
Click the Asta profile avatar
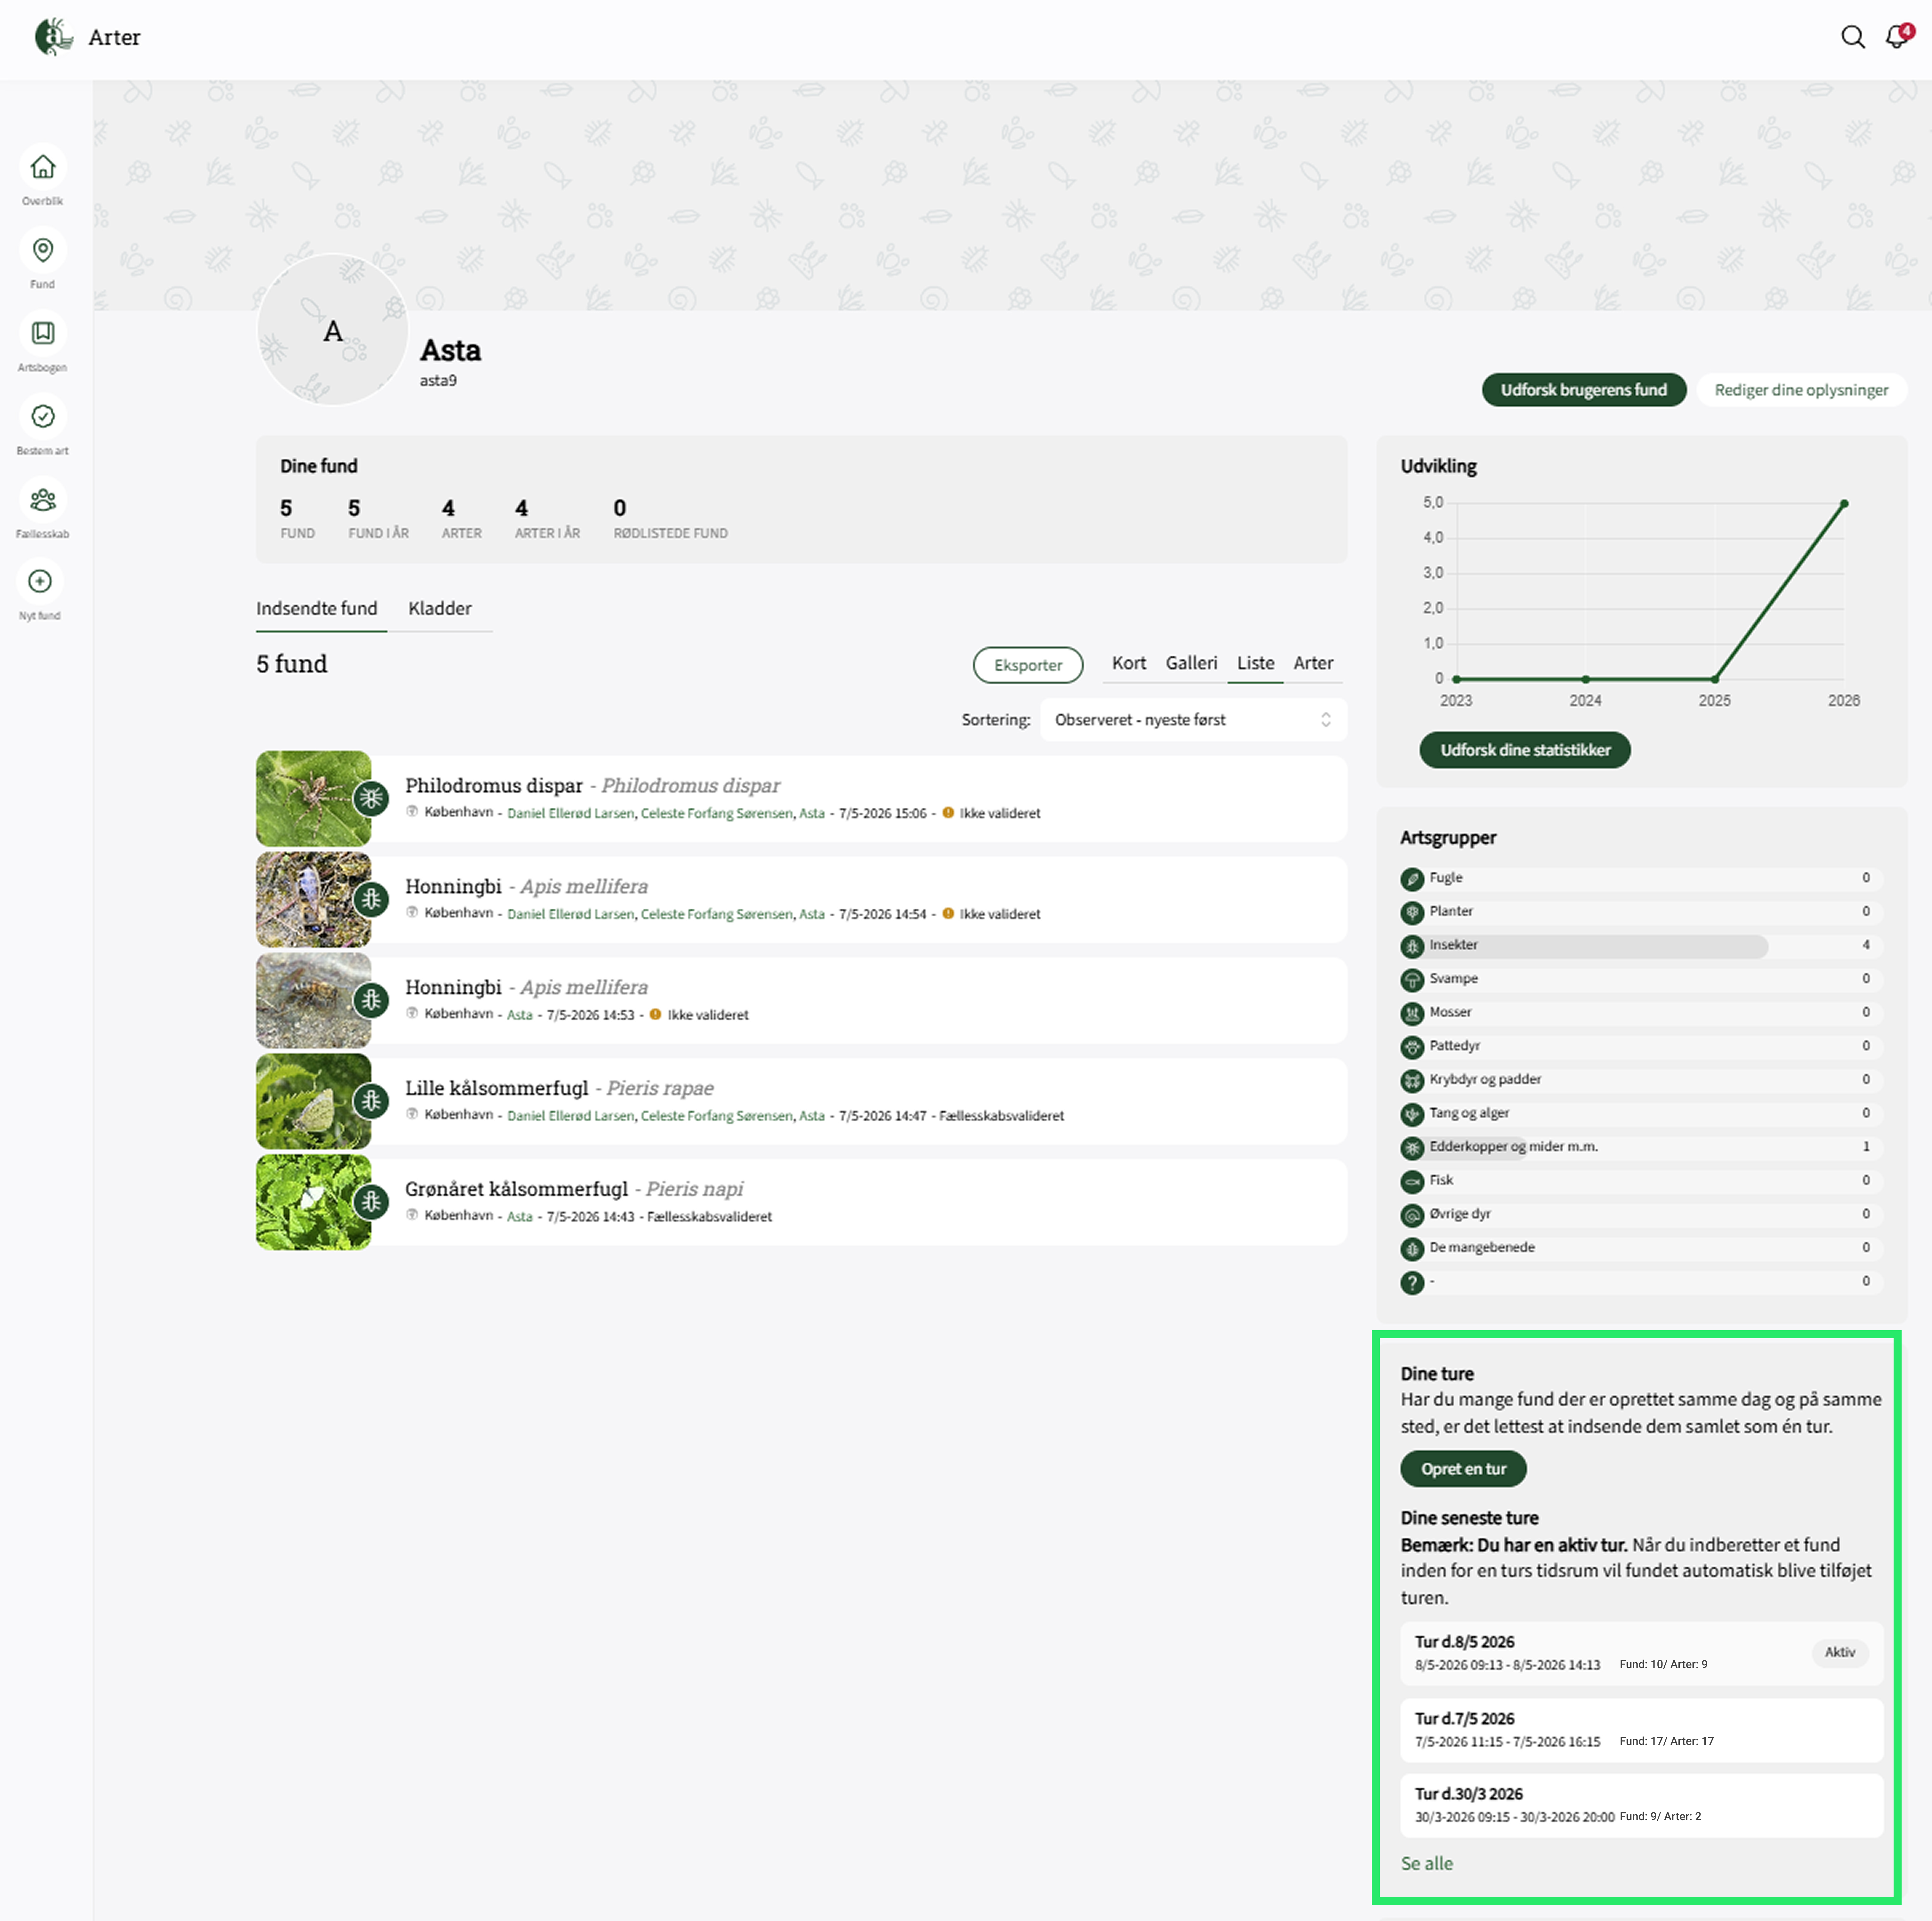(x=333, y=330)
